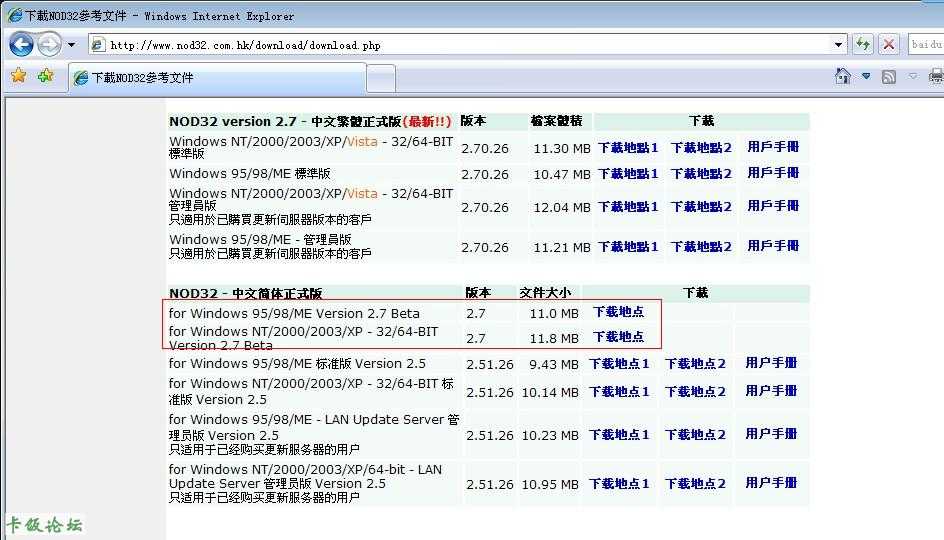Click 下載地點2 for the 10.47 MB version
The height and width of the screenshot is (540, 944).
click(701, 173)
